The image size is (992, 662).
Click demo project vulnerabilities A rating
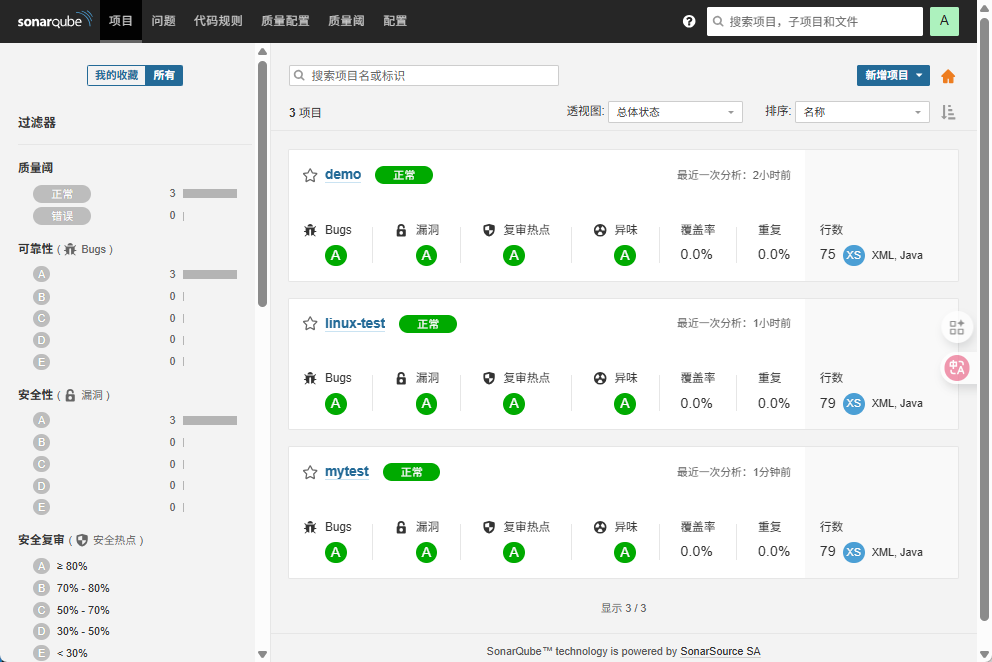click(x=426, y=256)
